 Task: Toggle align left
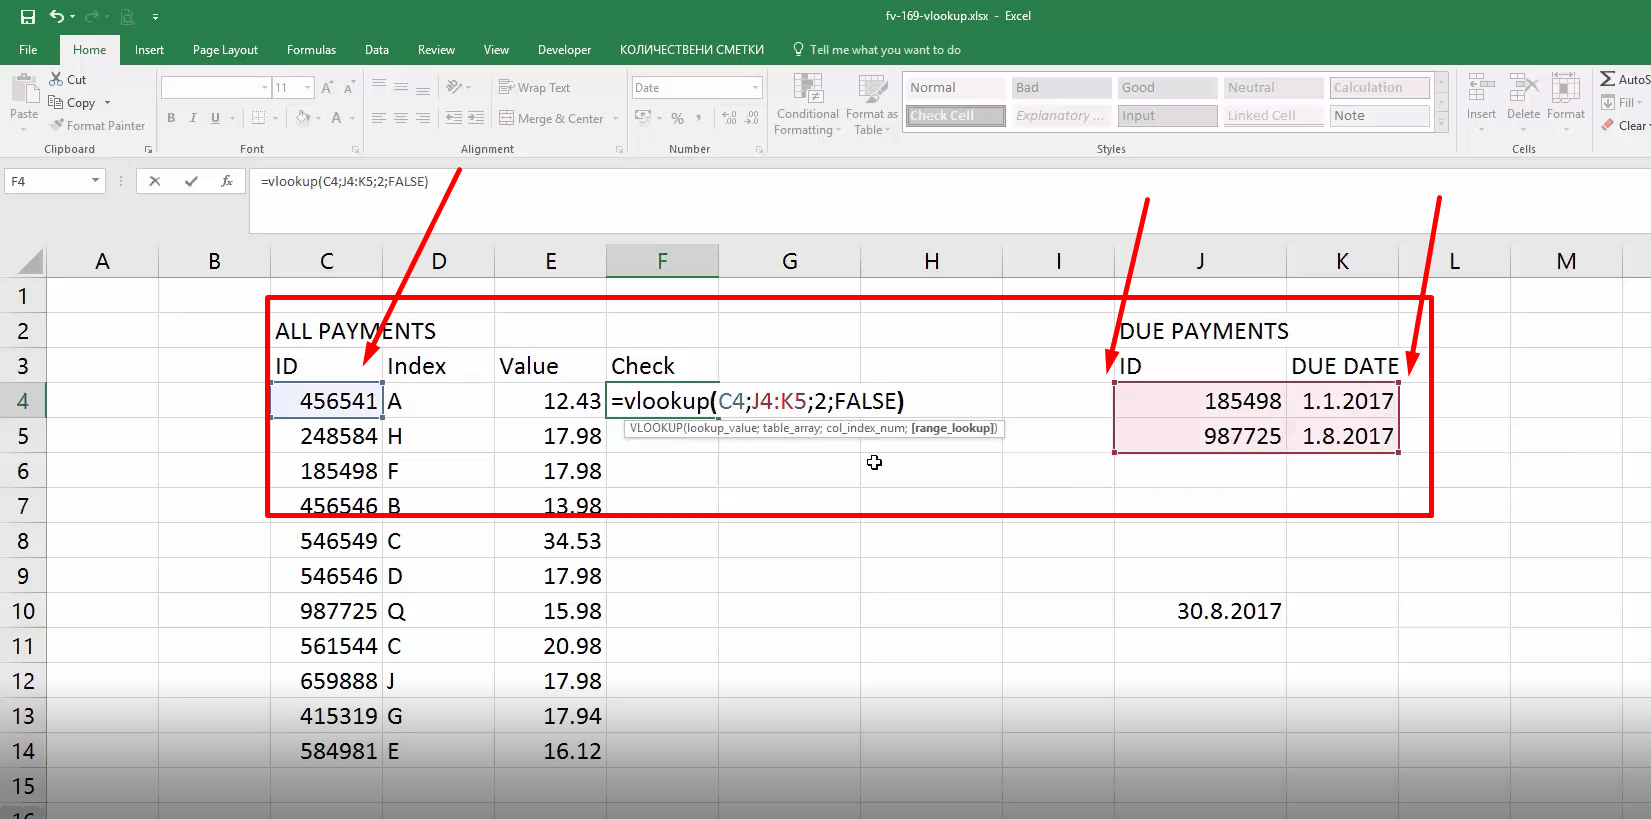pos(379,117)
